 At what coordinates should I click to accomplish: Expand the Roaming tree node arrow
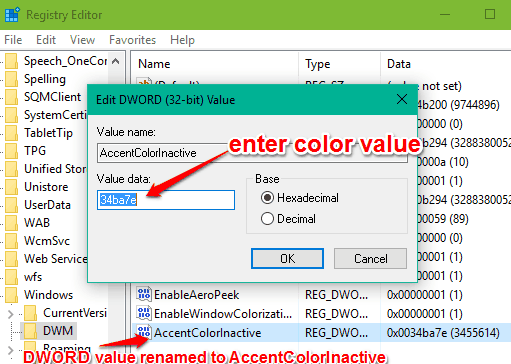pos(11,350)
